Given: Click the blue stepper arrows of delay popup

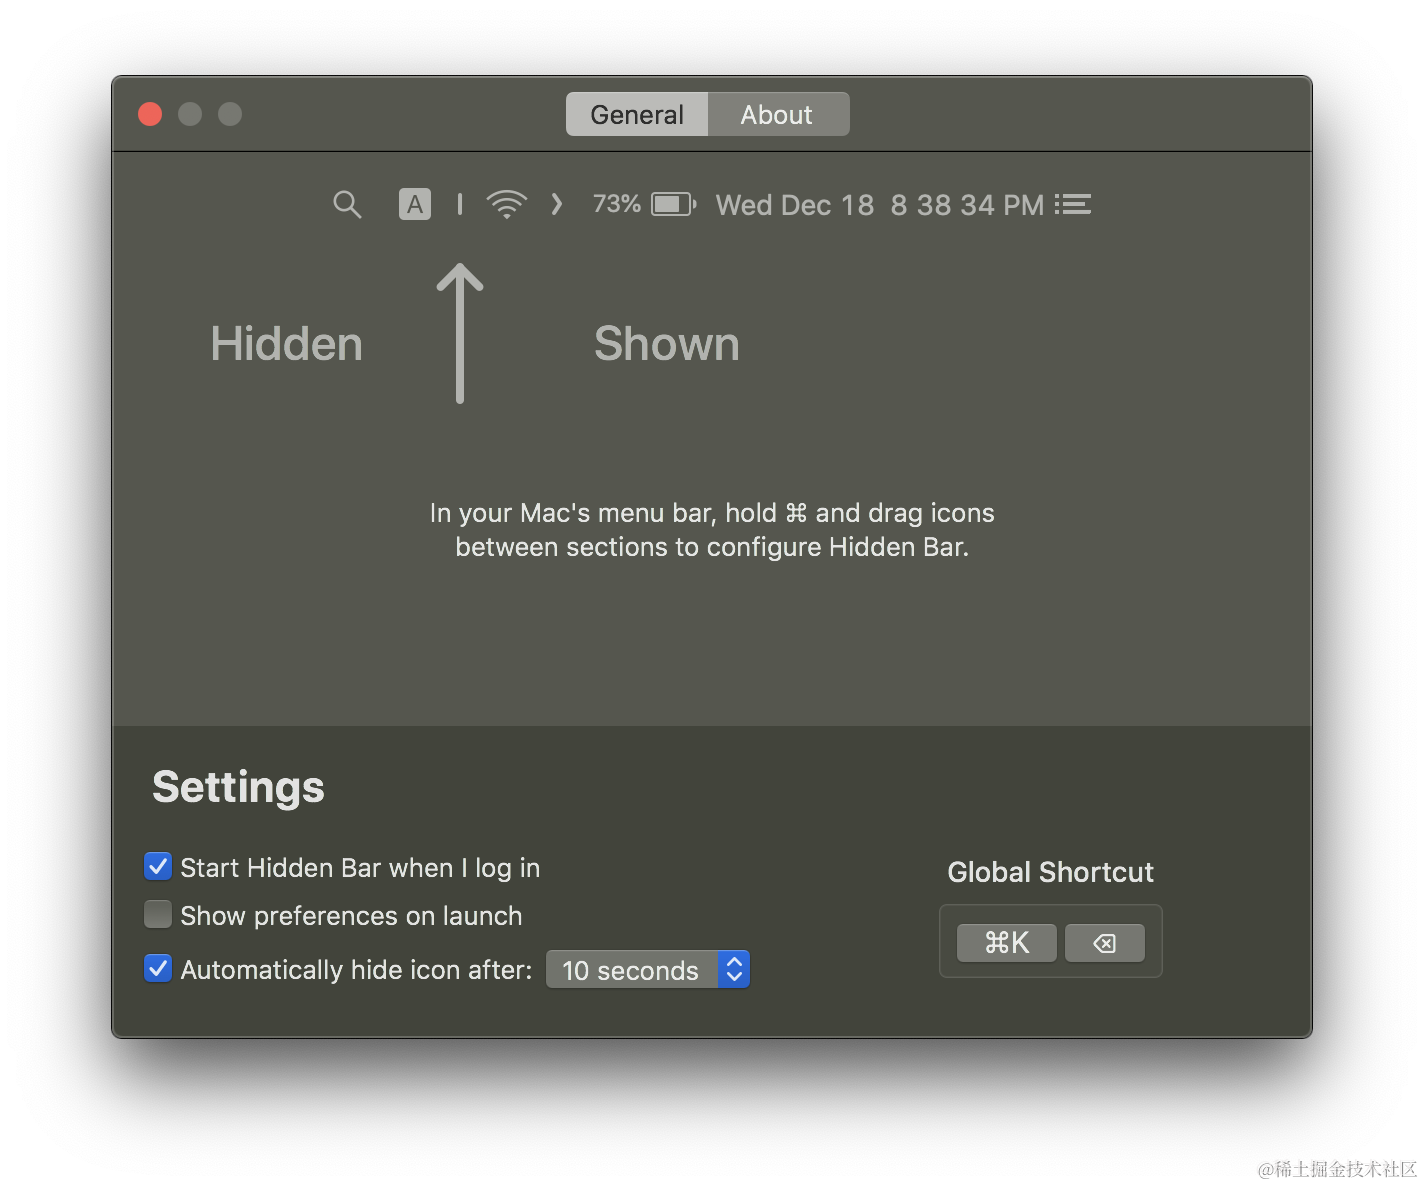Looking at the screenshot, I should pyautogui.click(x=734, y=969).
